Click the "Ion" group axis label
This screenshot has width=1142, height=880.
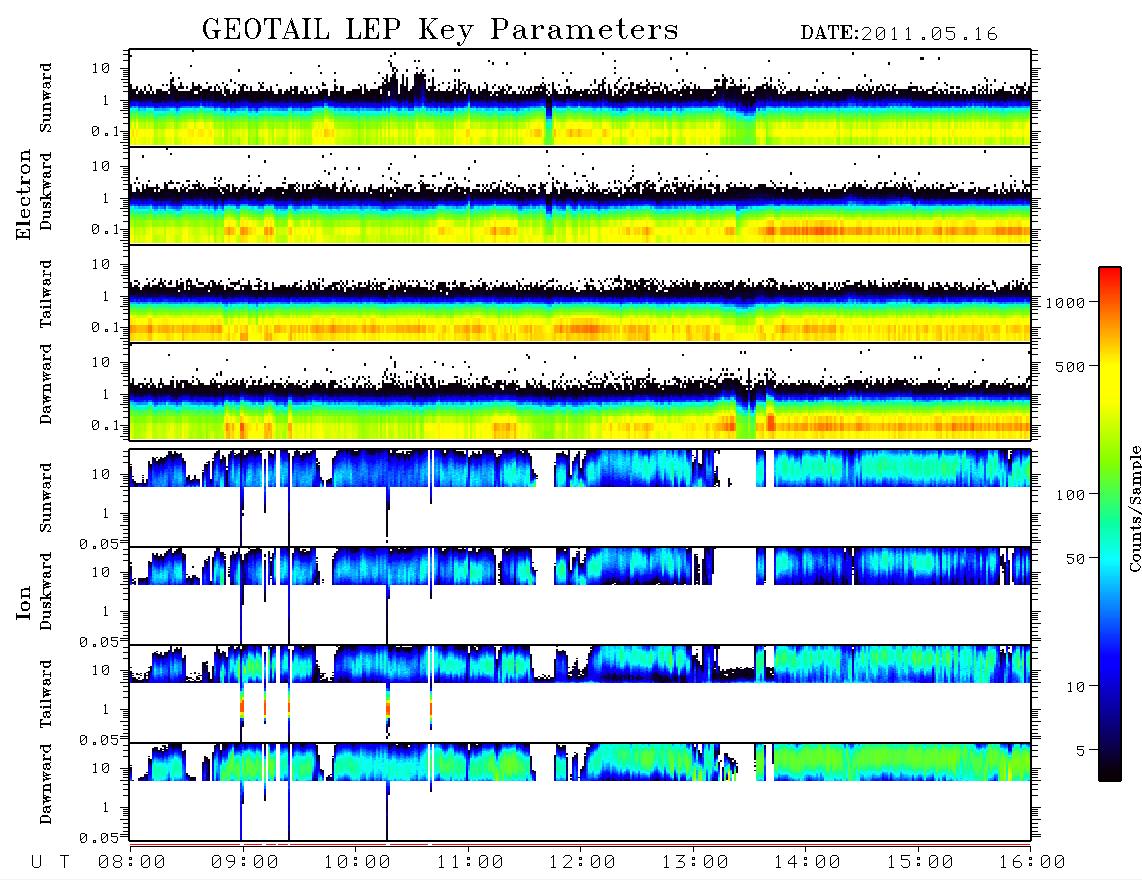pos(23,603)
